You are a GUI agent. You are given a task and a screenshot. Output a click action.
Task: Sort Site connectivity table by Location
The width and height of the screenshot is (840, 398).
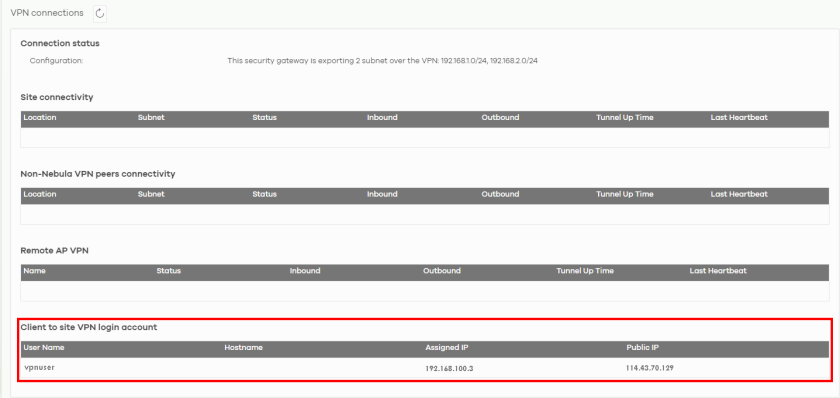(40, 117)
